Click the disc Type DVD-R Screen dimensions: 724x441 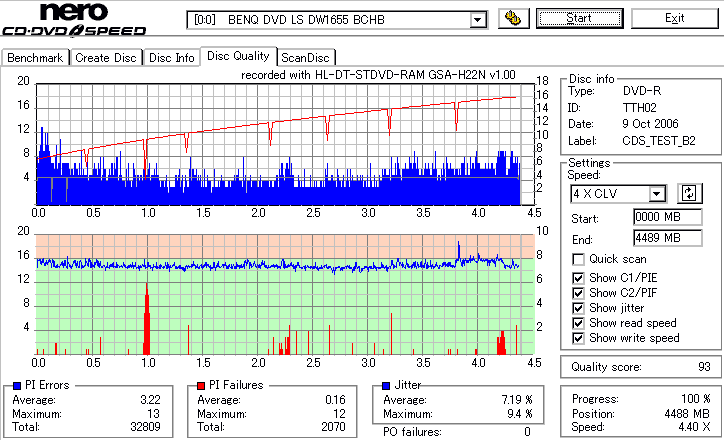(642, 91)
